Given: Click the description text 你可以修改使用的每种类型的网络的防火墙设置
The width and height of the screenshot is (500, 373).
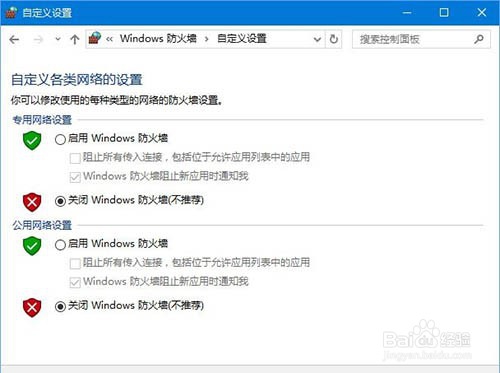Looking at the screenshot, I should [x=117, y=100].
